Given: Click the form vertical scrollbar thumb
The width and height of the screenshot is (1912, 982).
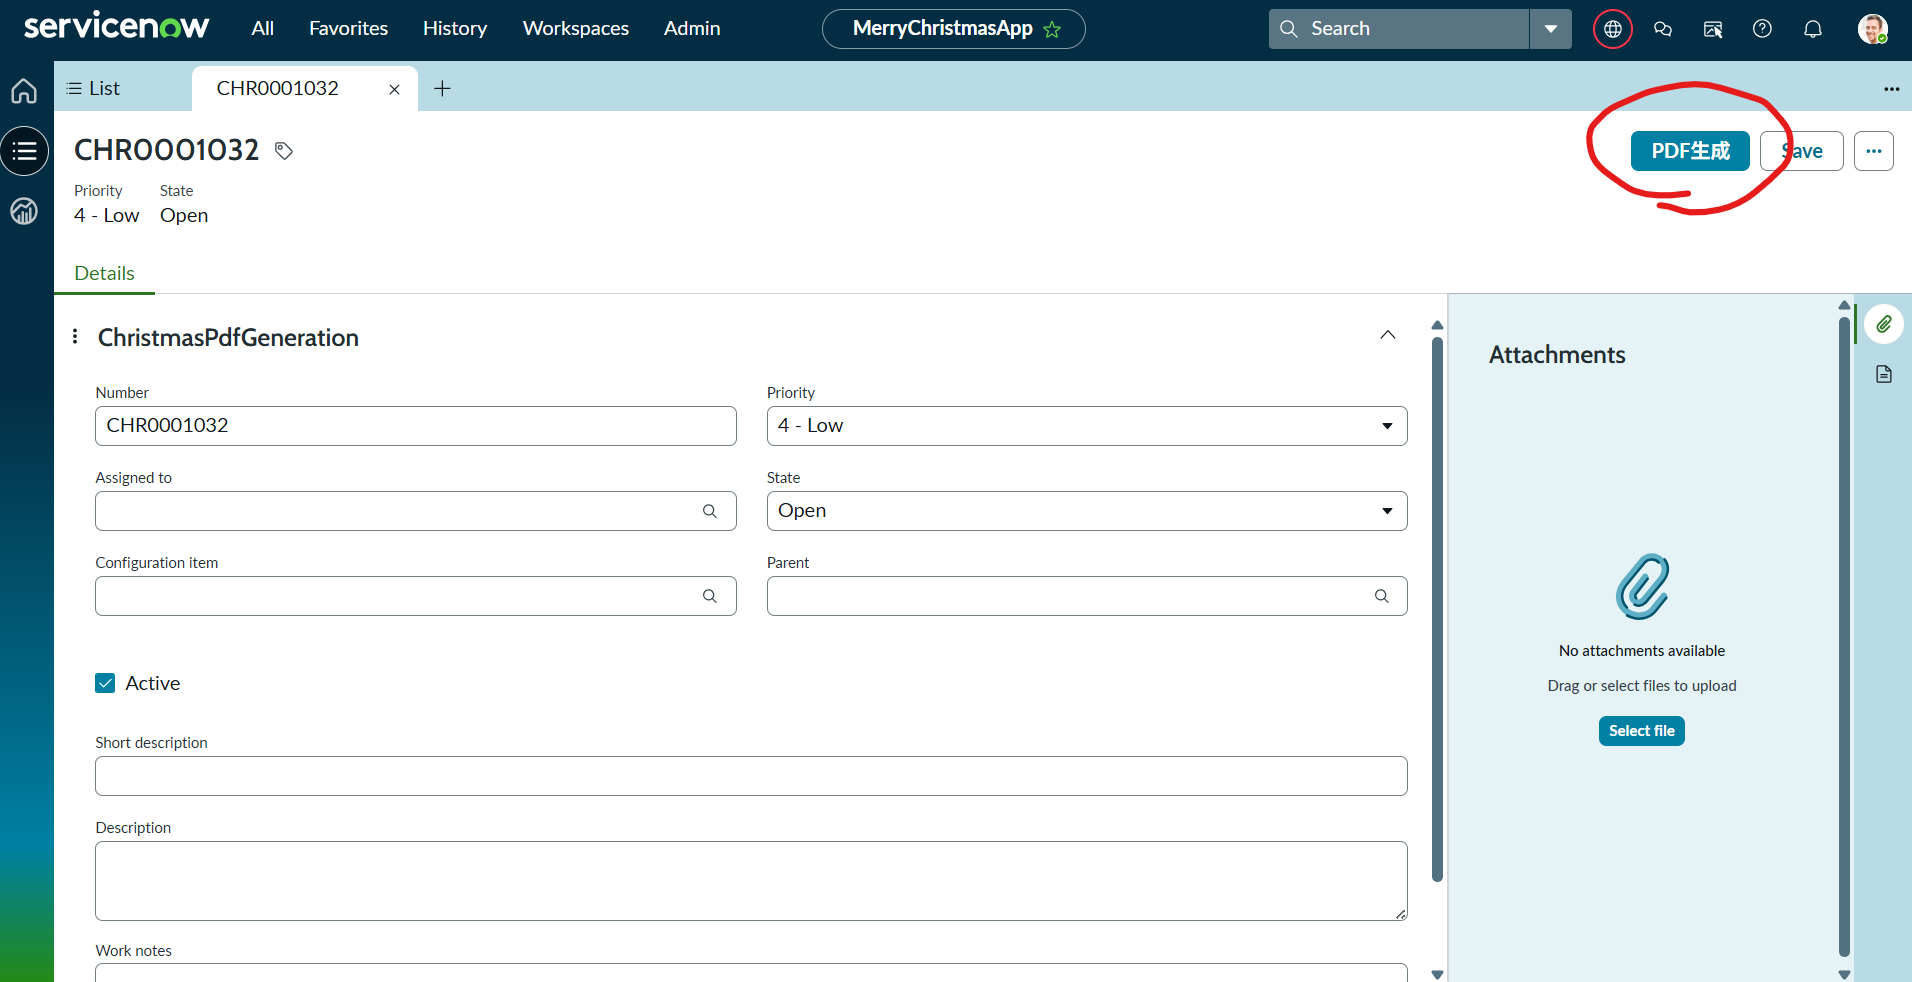Looking at the screenshot, I should [x=1437, y=610].
